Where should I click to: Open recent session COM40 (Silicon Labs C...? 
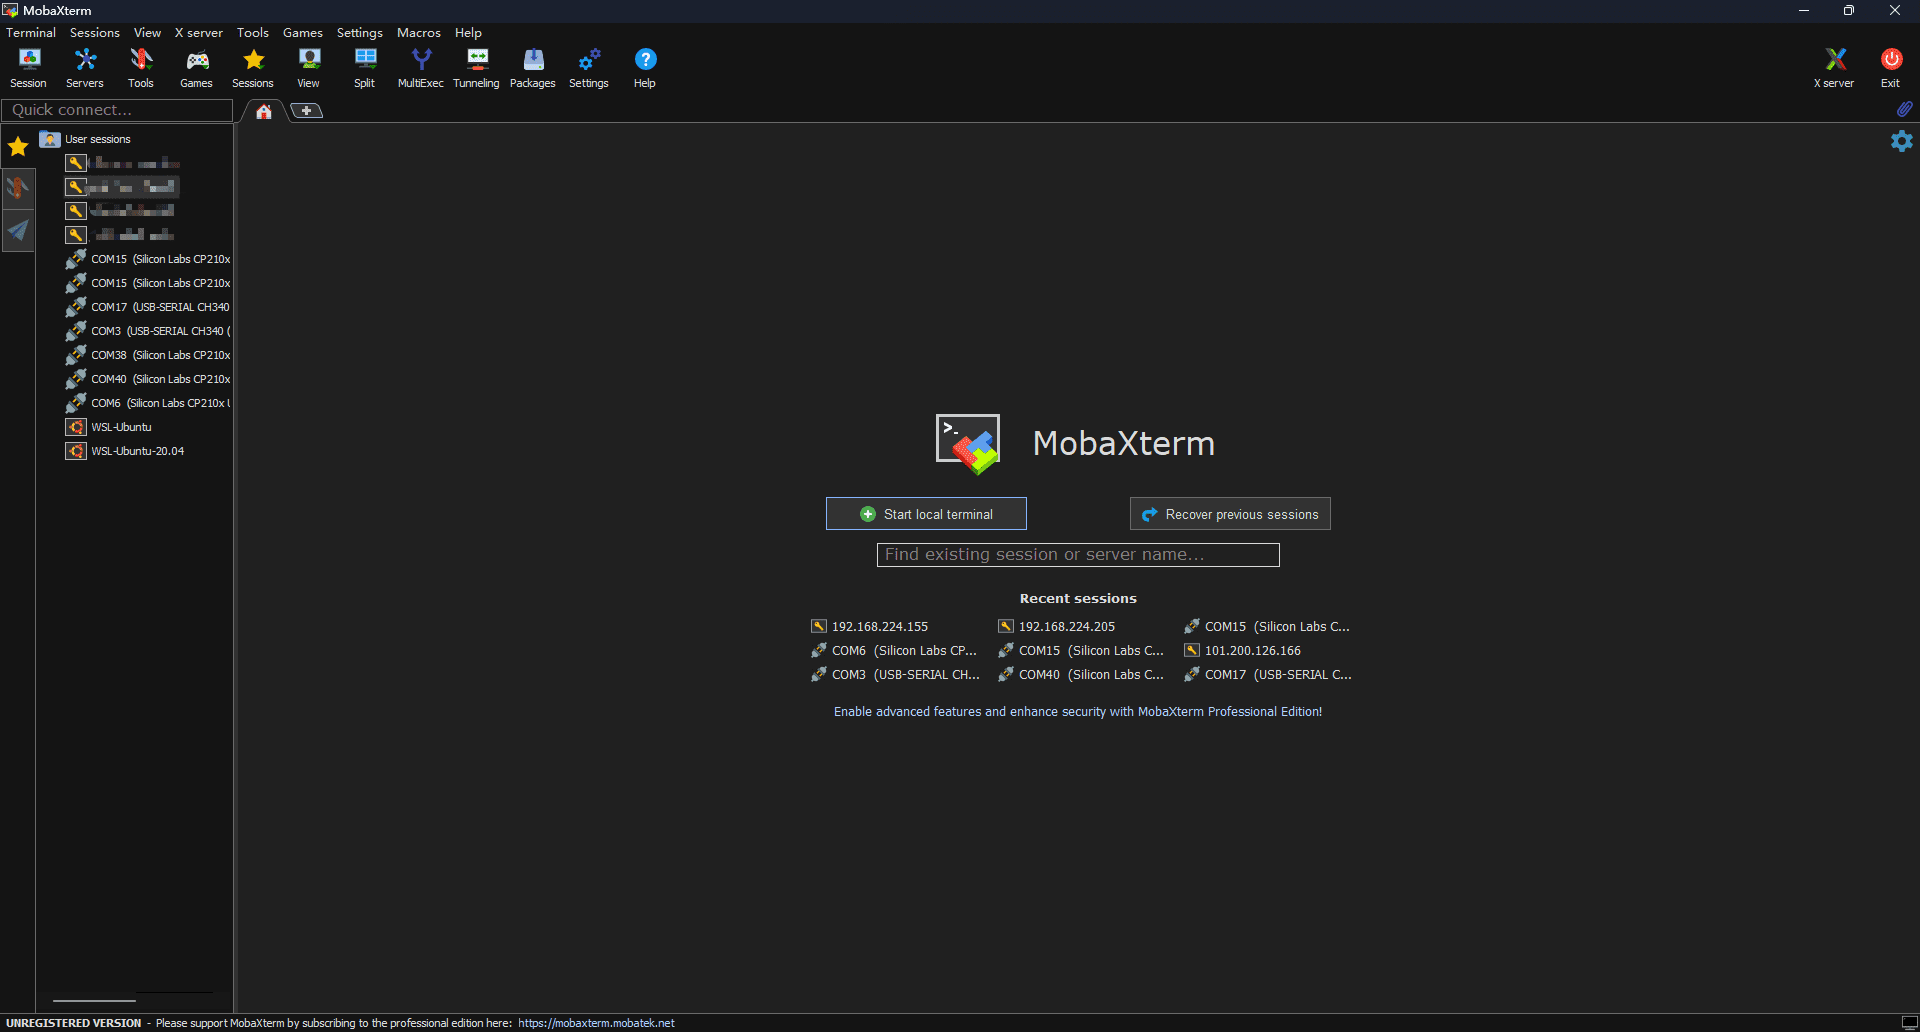pyautogui.click(x=1081, y=675)
